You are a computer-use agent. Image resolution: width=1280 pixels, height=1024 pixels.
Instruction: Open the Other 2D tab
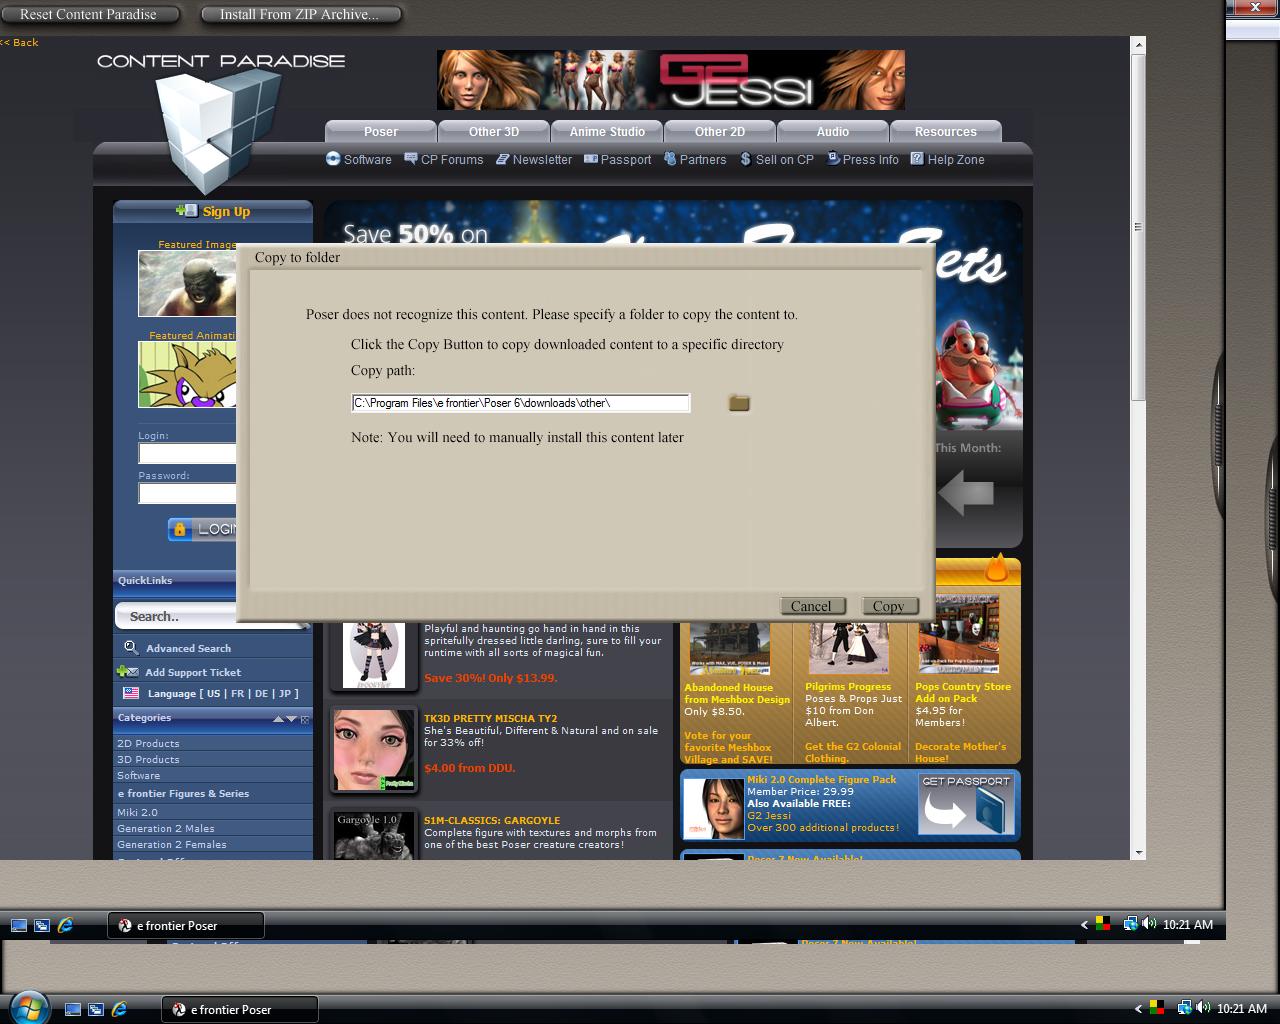(720, 131)
